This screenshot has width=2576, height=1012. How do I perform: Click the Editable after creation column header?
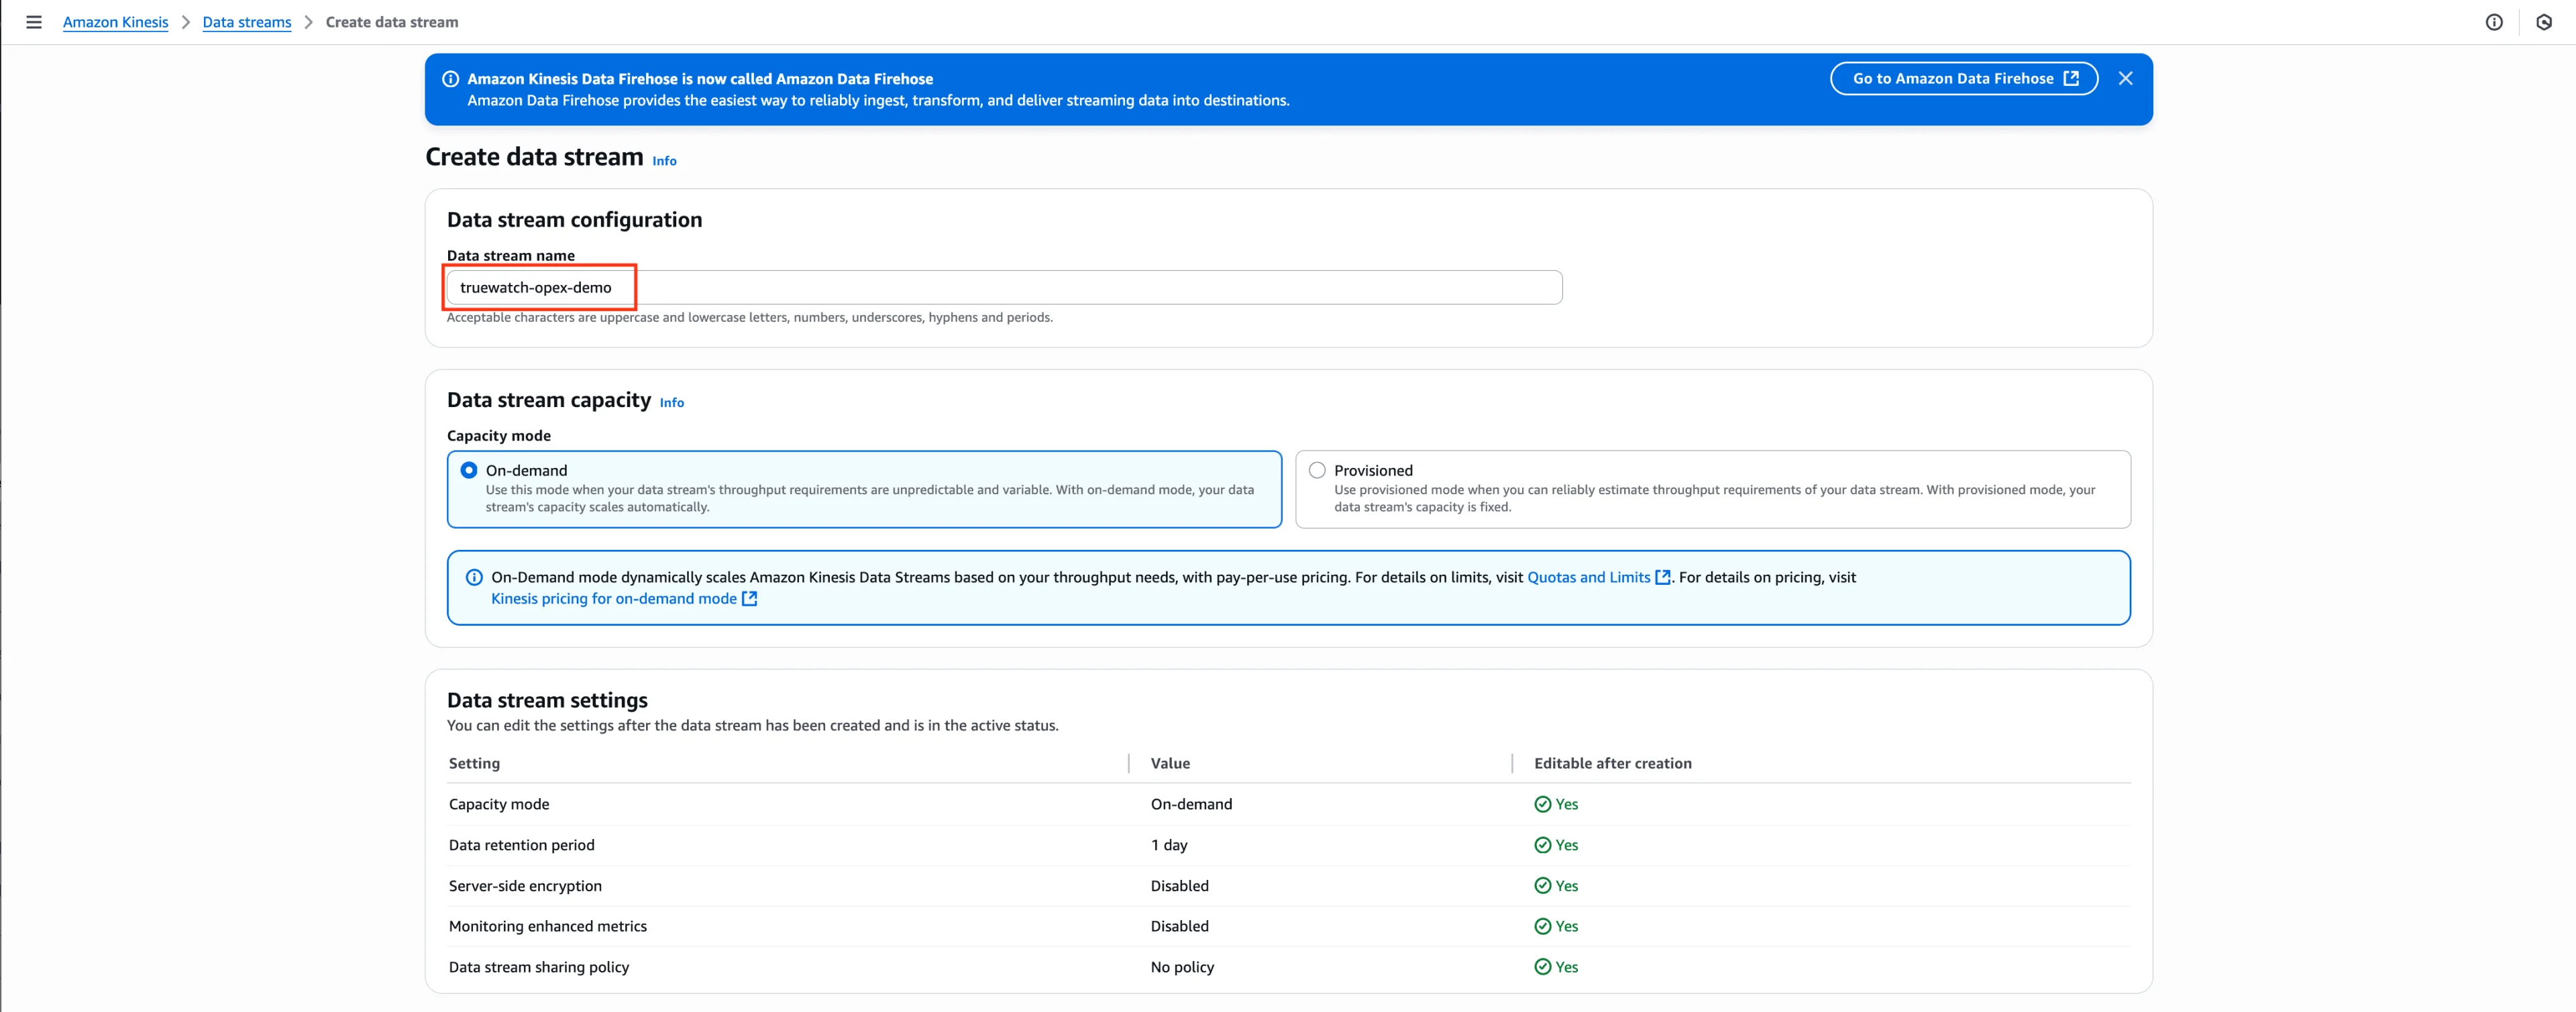[x=1612, y=763]
